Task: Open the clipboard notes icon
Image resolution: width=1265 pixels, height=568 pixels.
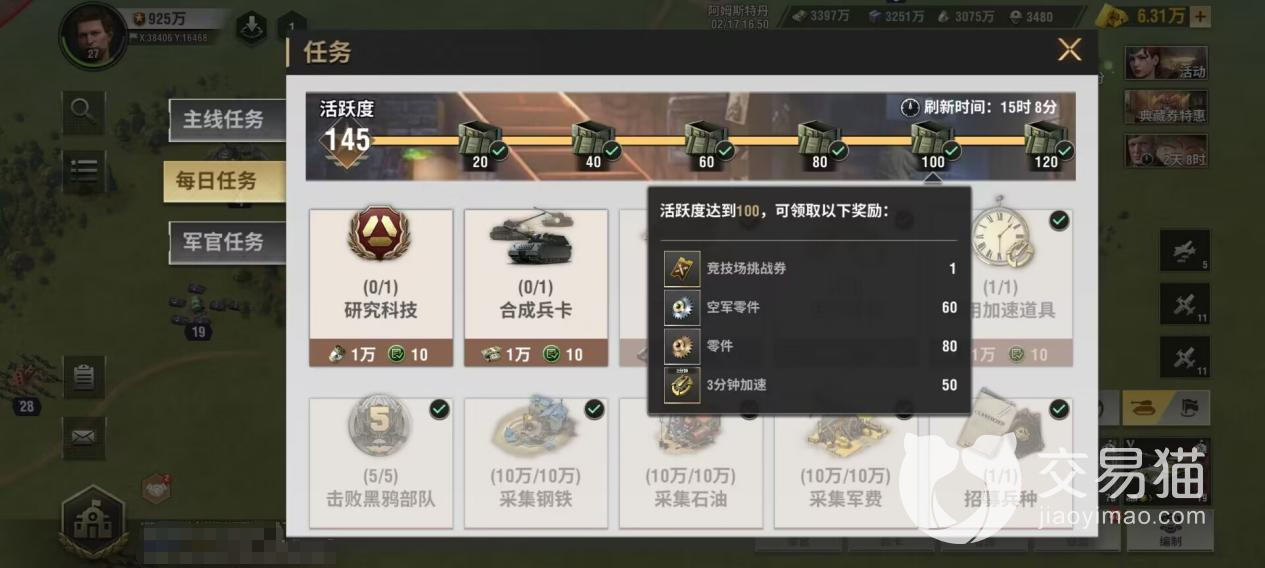Action: click(82, 377)
